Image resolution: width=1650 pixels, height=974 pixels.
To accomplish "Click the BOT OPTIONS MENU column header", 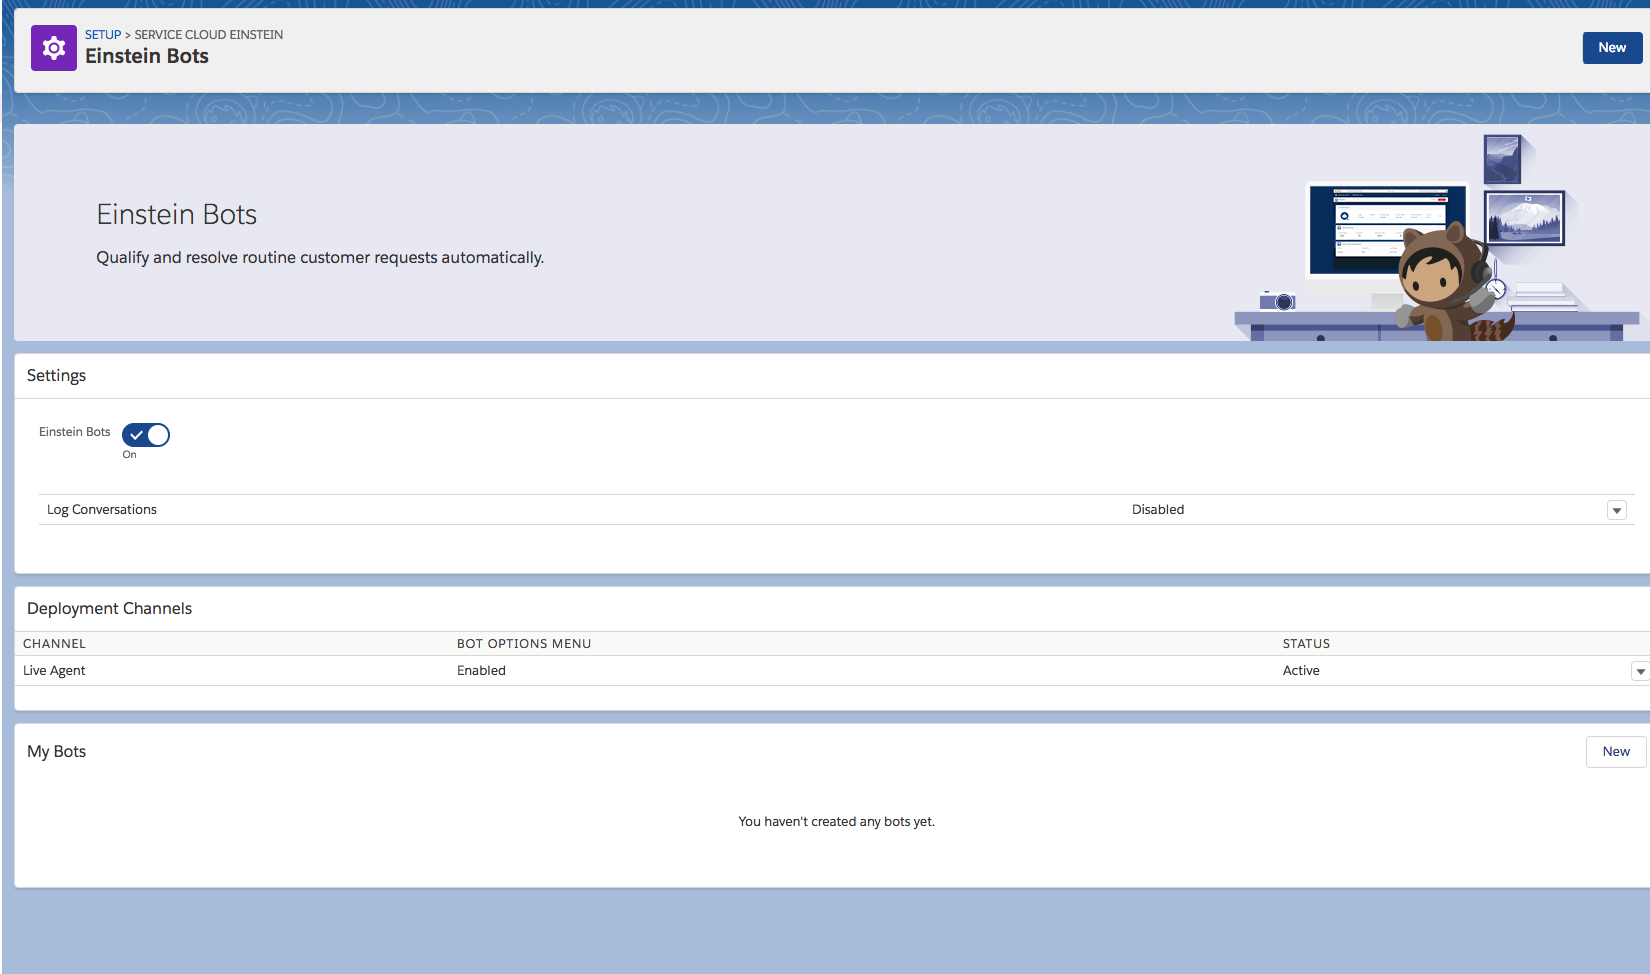I will click(x=524, y=644).
